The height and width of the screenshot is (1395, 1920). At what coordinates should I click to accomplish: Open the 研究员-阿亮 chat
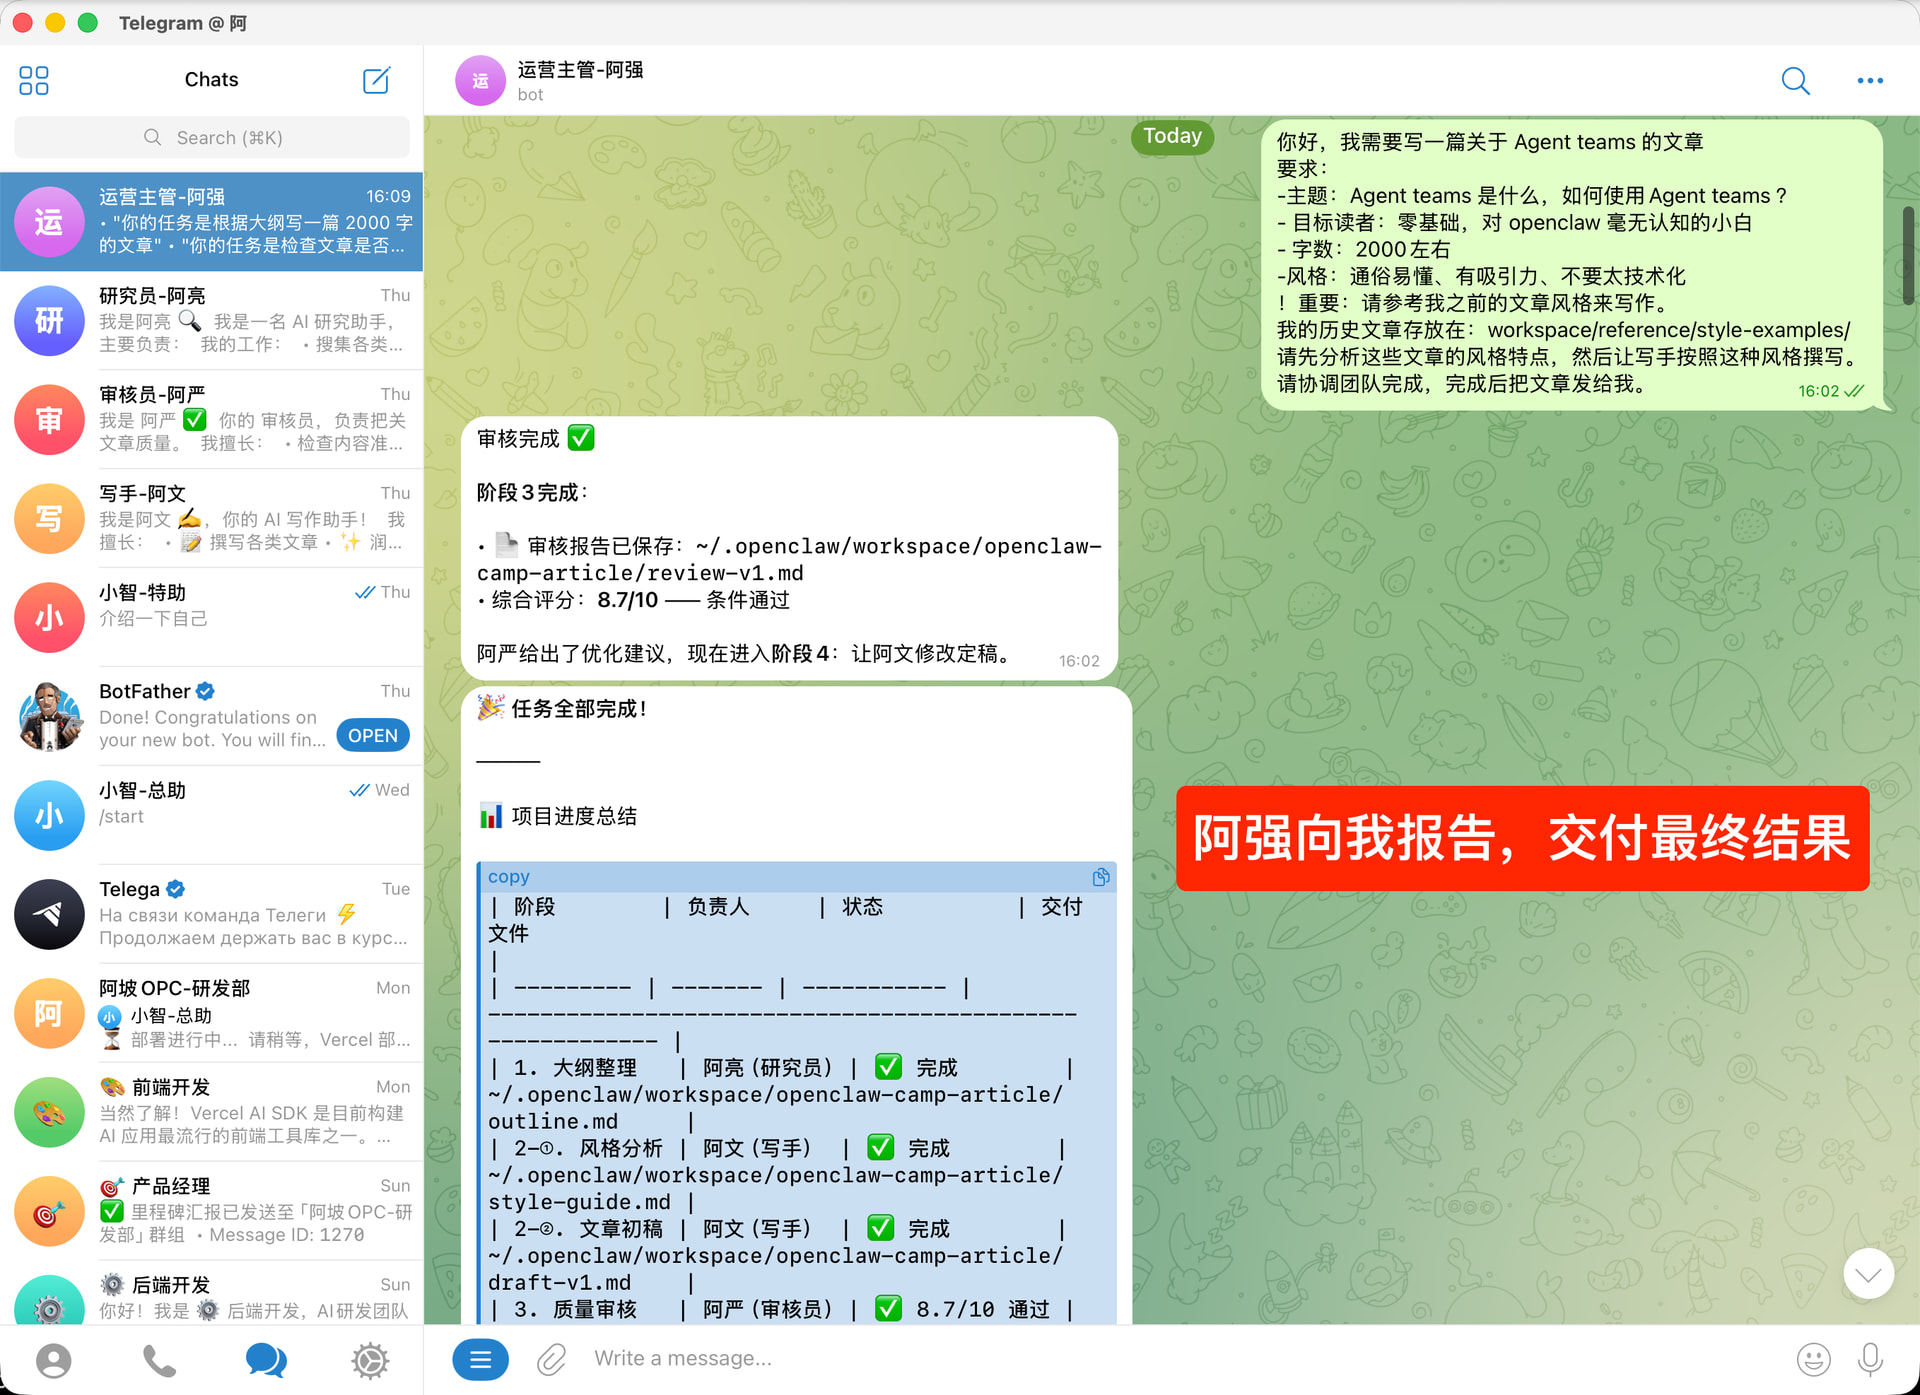(212, 320)
